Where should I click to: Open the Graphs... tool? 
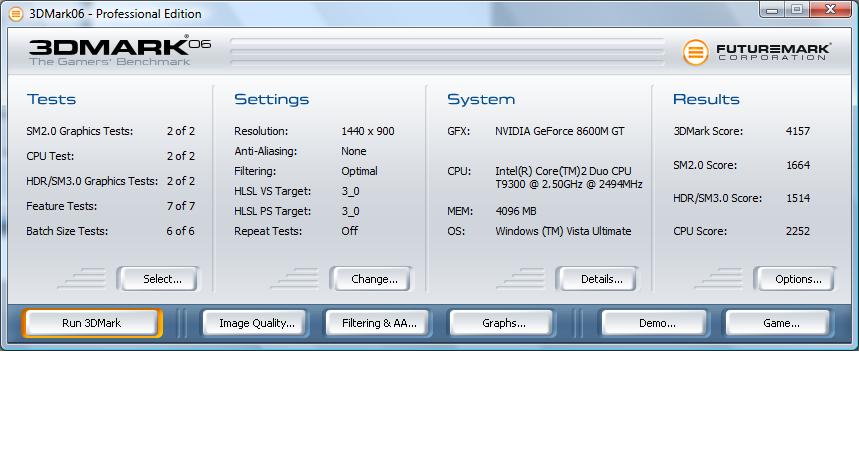pos(502,323)
